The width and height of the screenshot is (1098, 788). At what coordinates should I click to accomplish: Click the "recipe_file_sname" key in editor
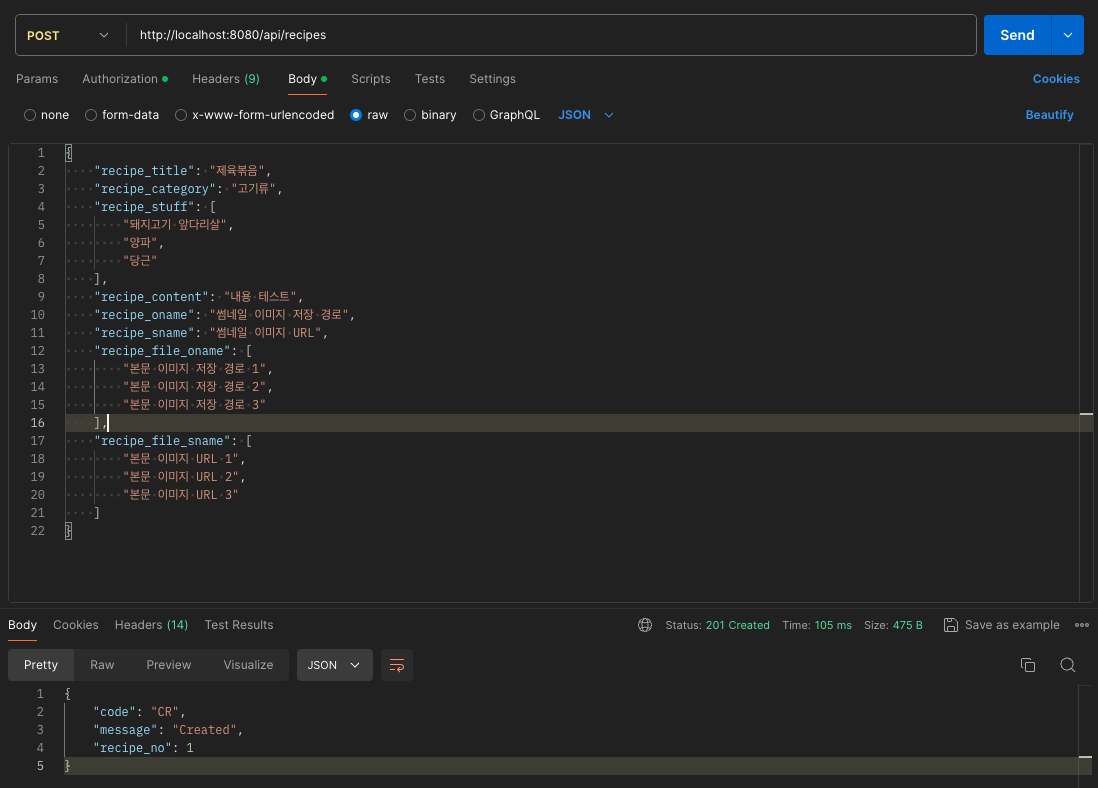pyautogui.click(x=162, y=441)
